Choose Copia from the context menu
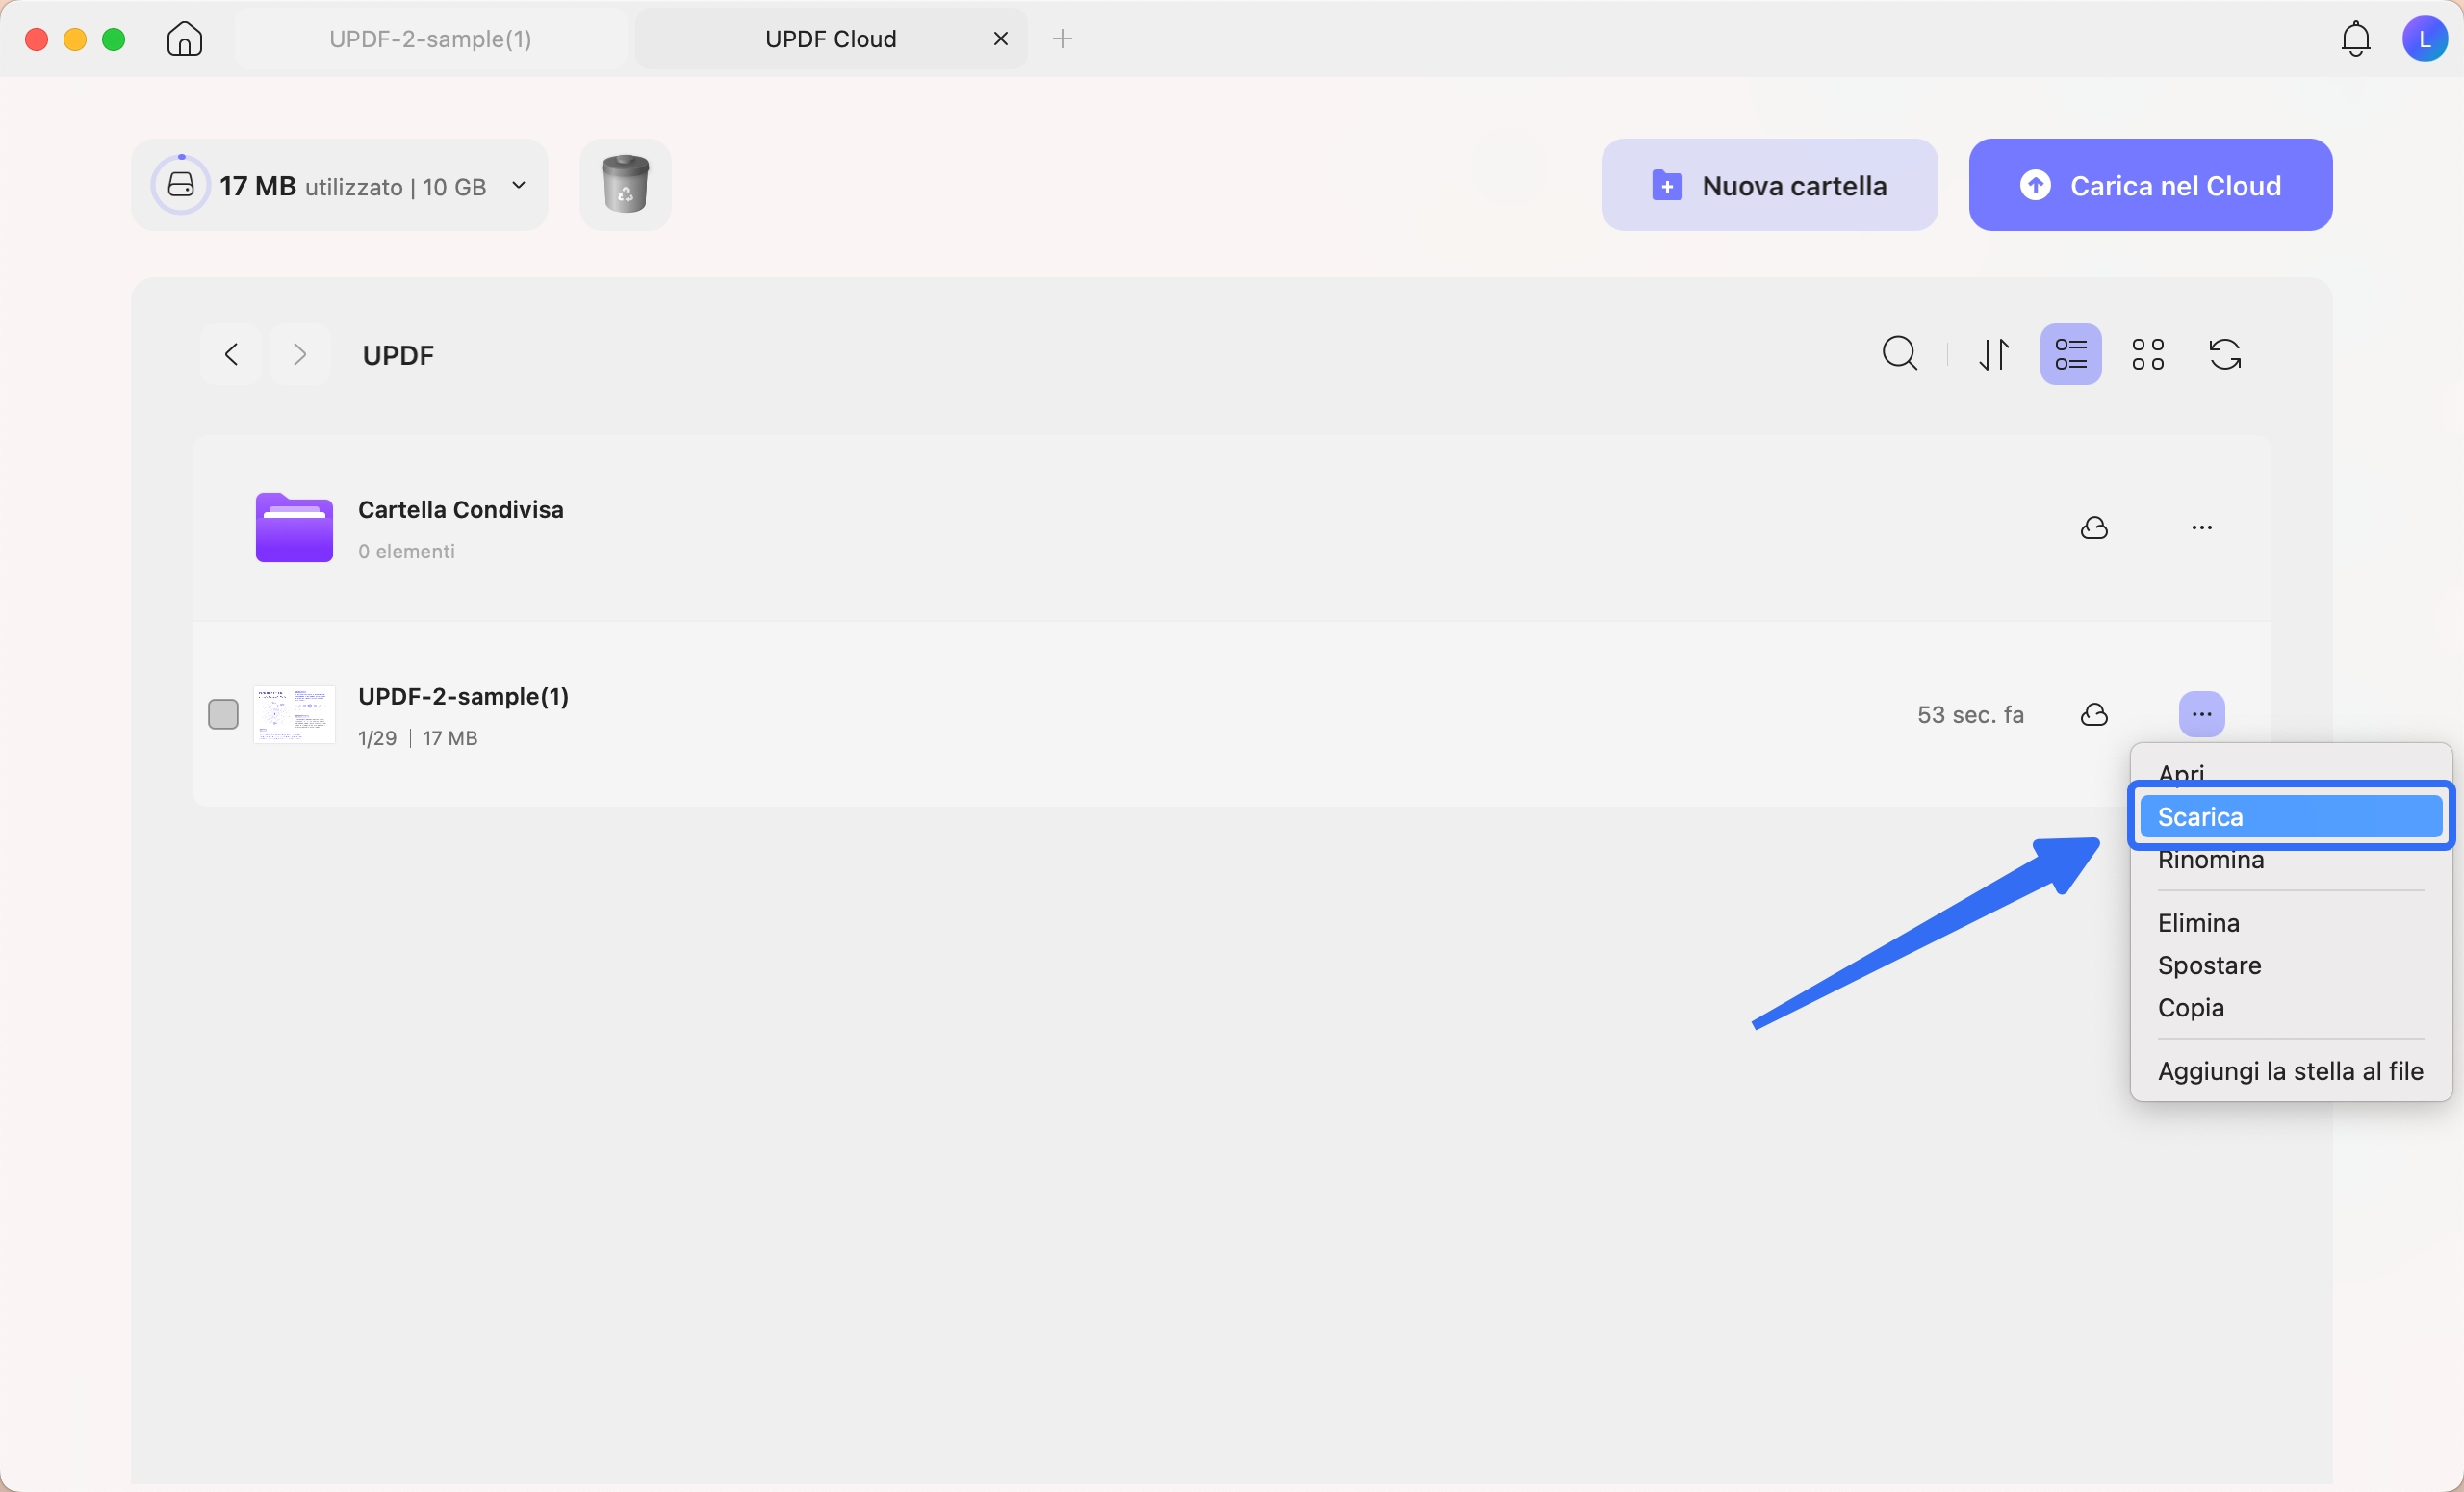This screenshot has height=1492, width=2464. [2291, 1008]
